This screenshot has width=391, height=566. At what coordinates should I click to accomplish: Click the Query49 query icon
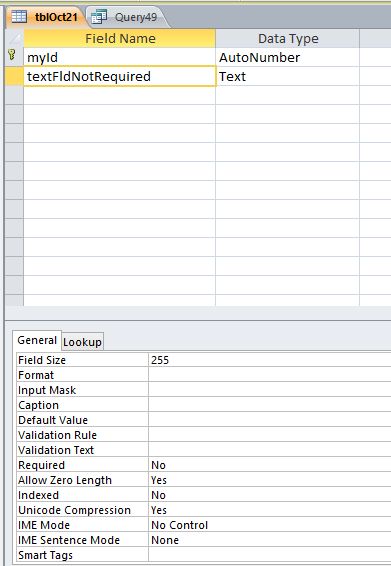(x=99, y=16)
